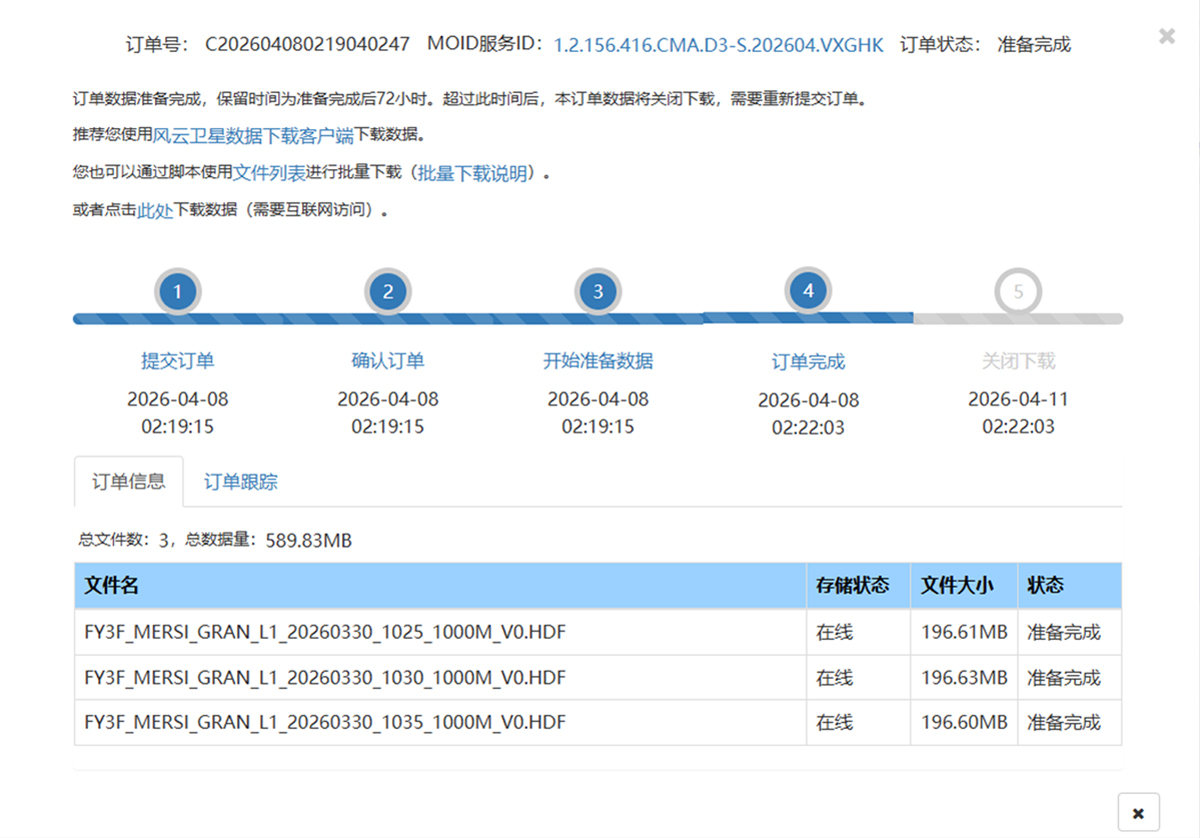
Task: Click step 4 circle for 订单完成
Action: pos(808,291)
